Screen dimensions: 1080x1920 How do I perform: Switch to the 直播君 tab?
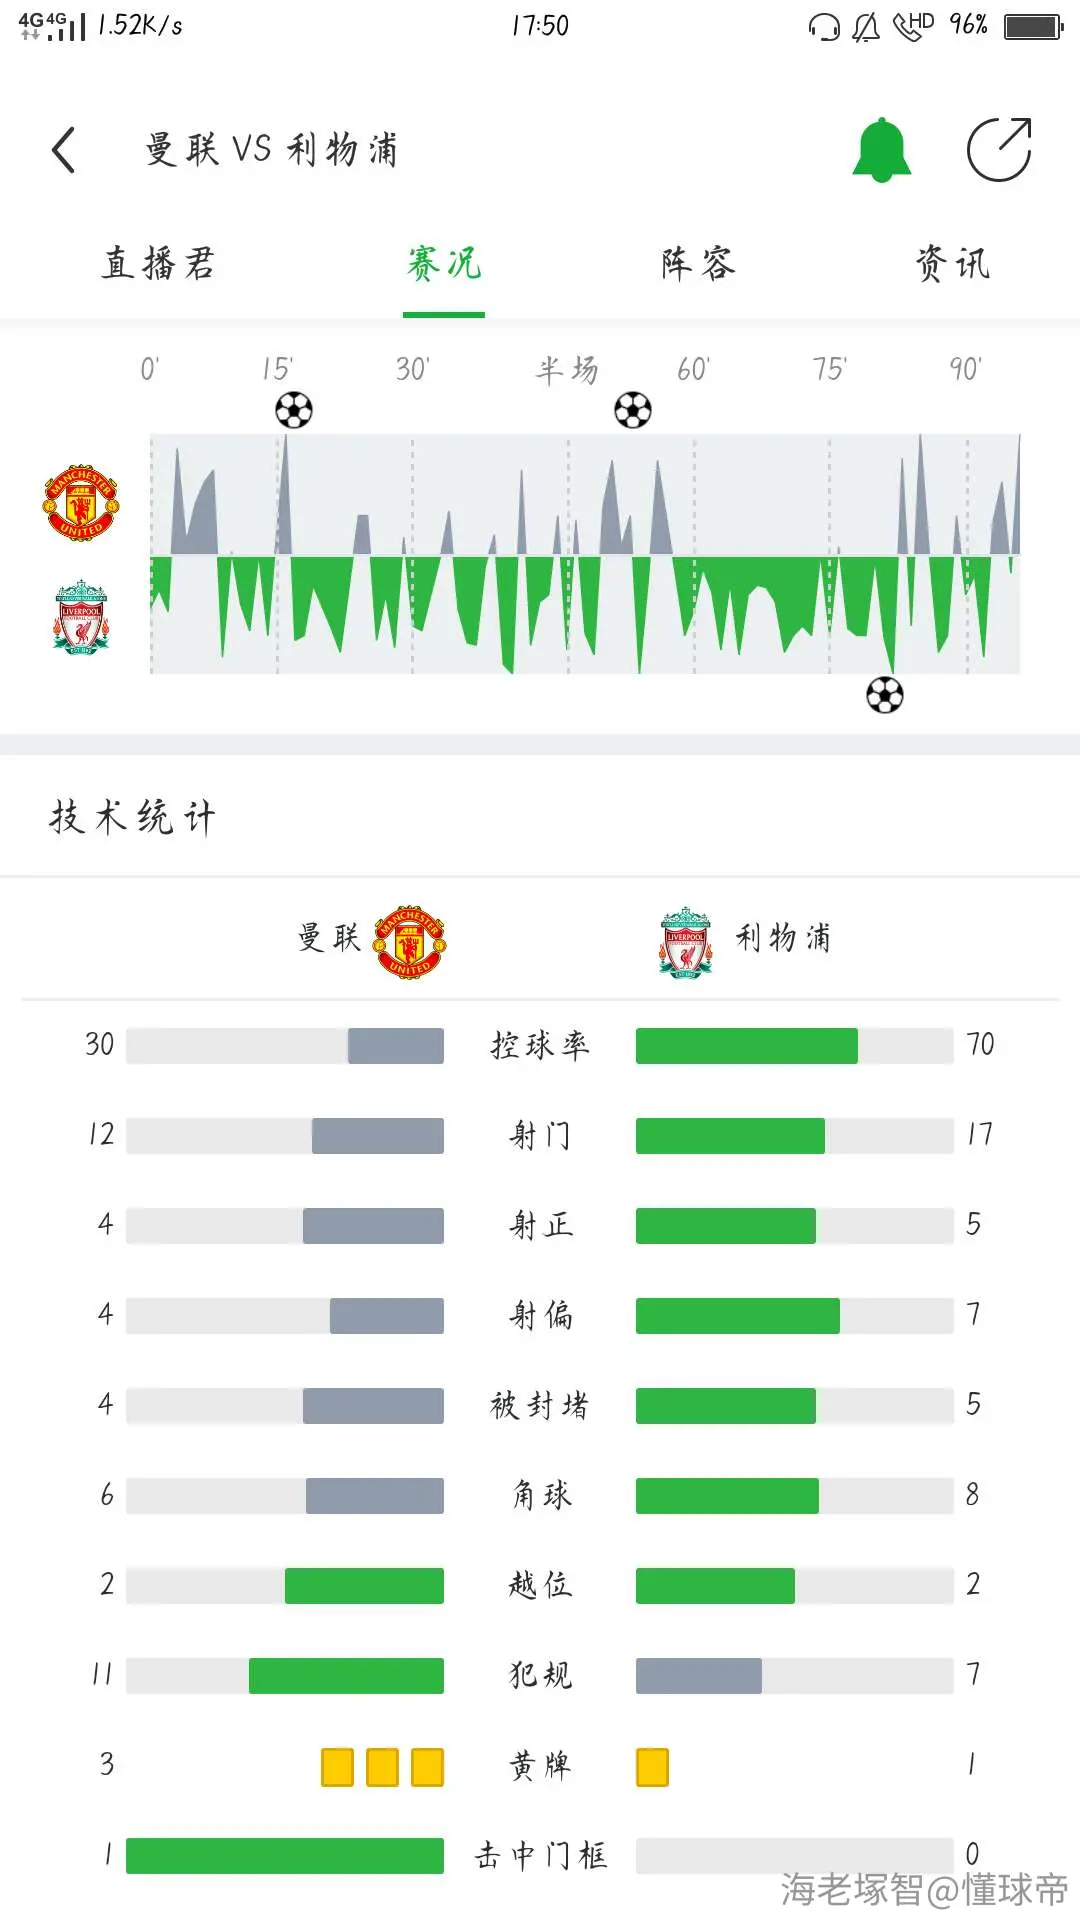coord(158,264)
